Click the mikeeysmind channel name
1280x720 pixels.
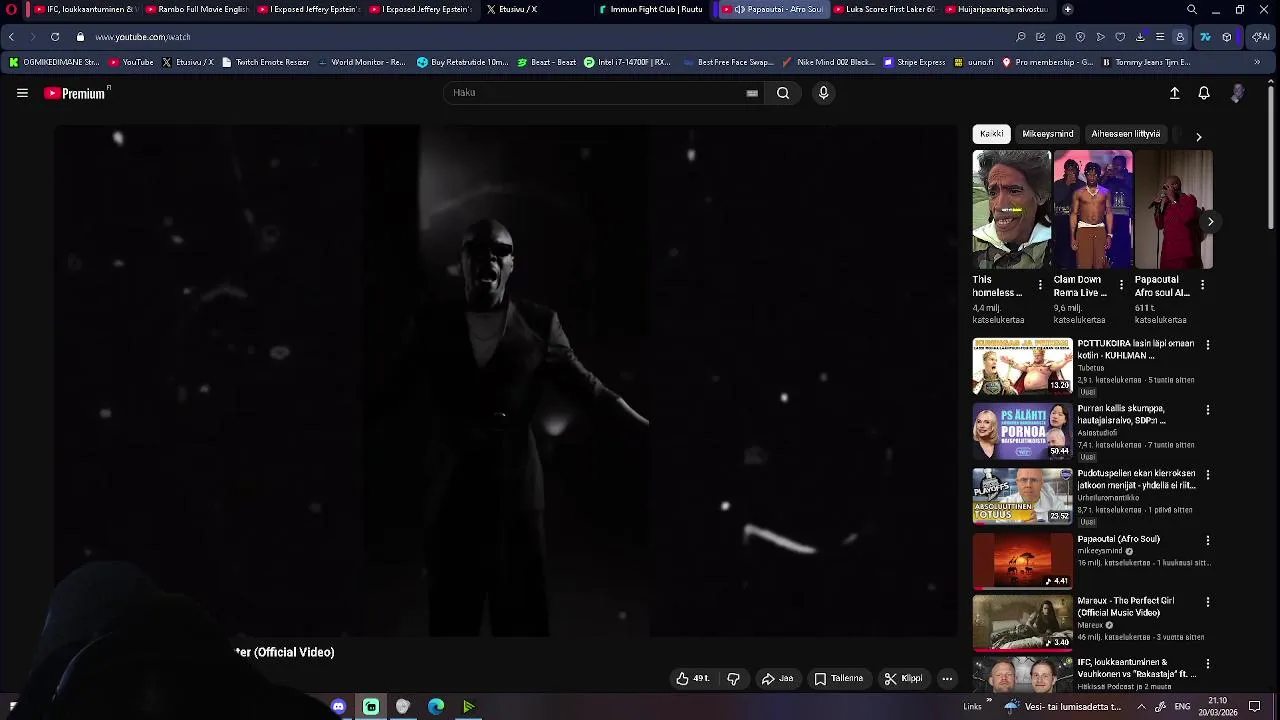[1101, 551]
